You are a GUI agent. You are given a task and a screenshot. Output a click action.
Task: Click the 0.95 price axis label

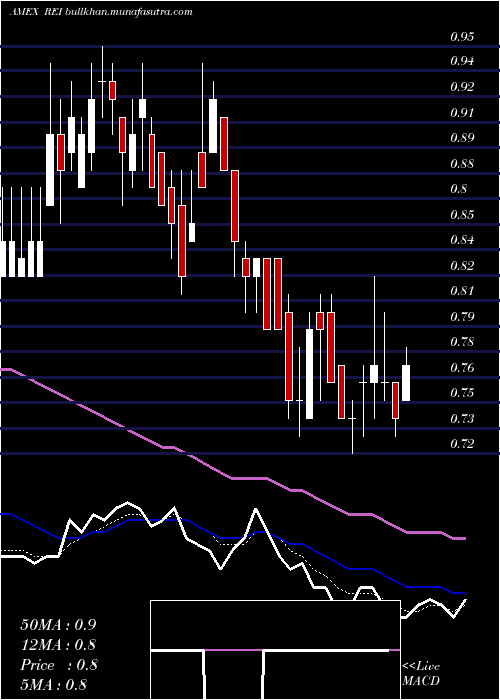pos(462,37)
